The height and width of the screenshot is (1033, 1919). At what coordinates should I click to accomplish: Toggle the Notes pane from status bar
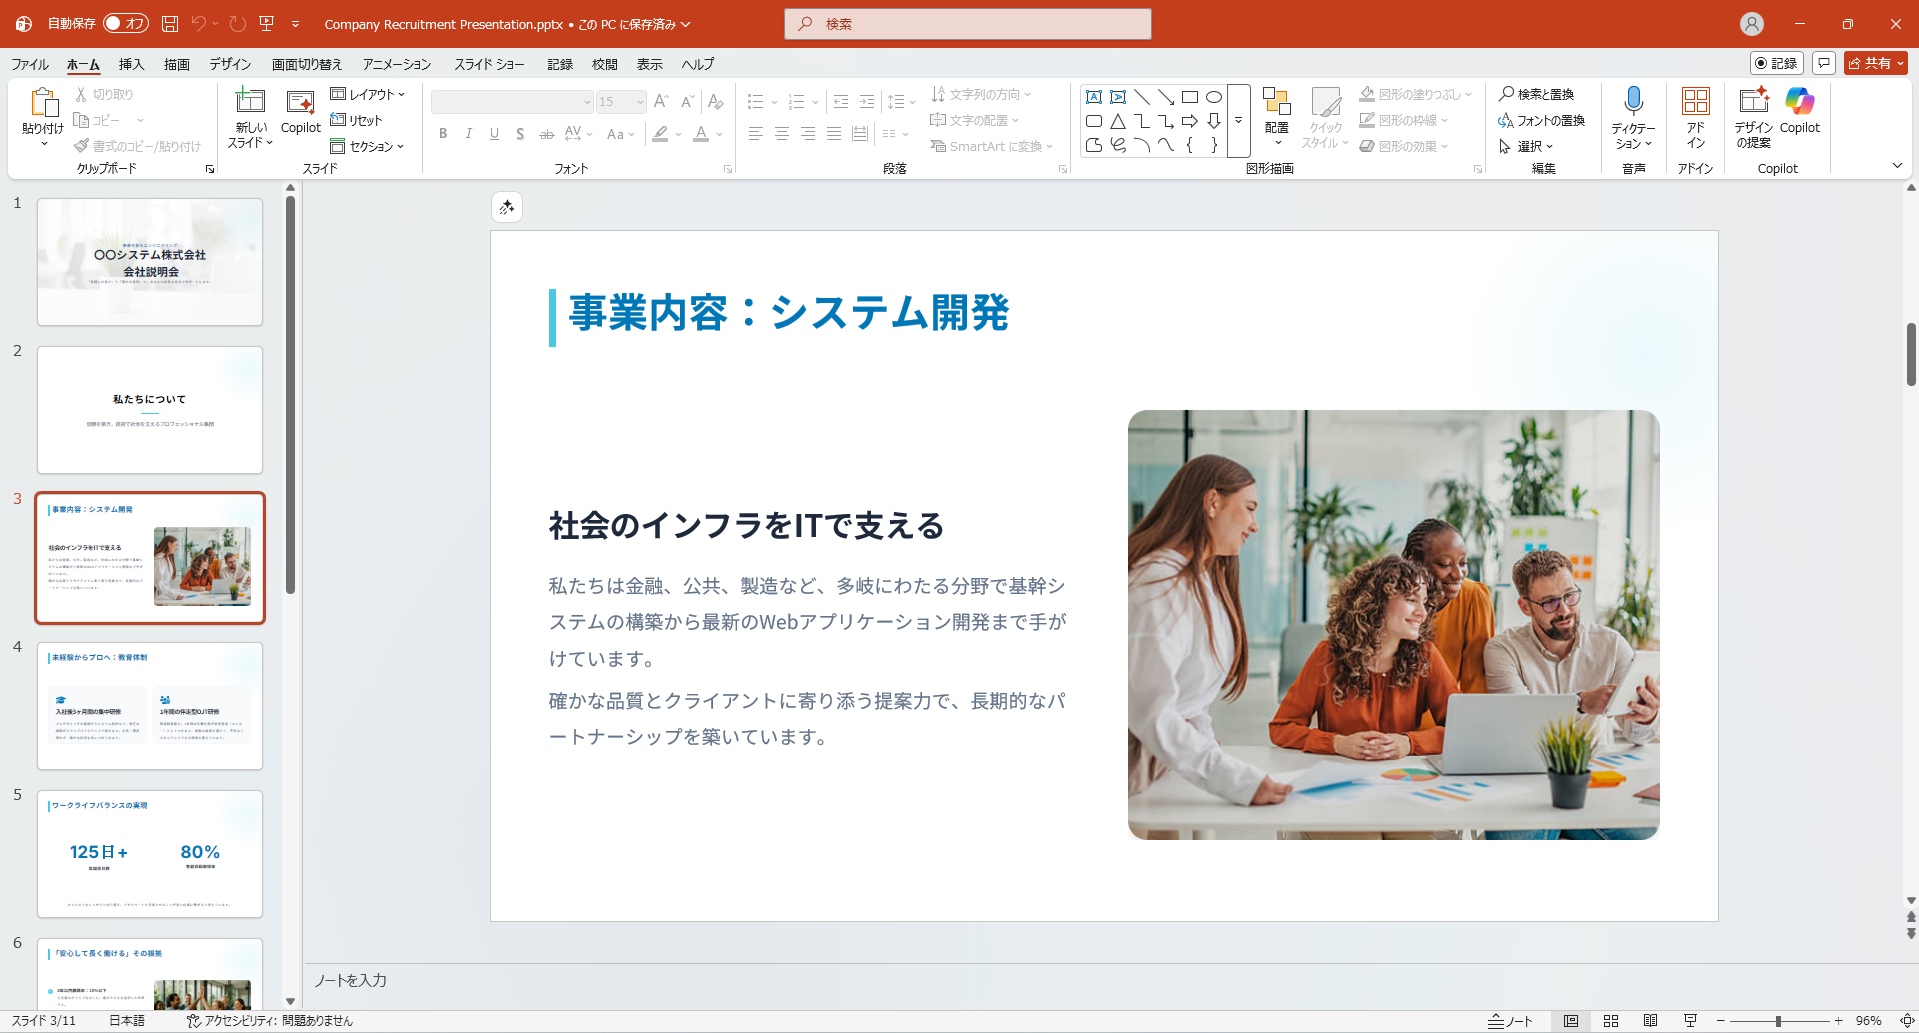point(1510,1021)
